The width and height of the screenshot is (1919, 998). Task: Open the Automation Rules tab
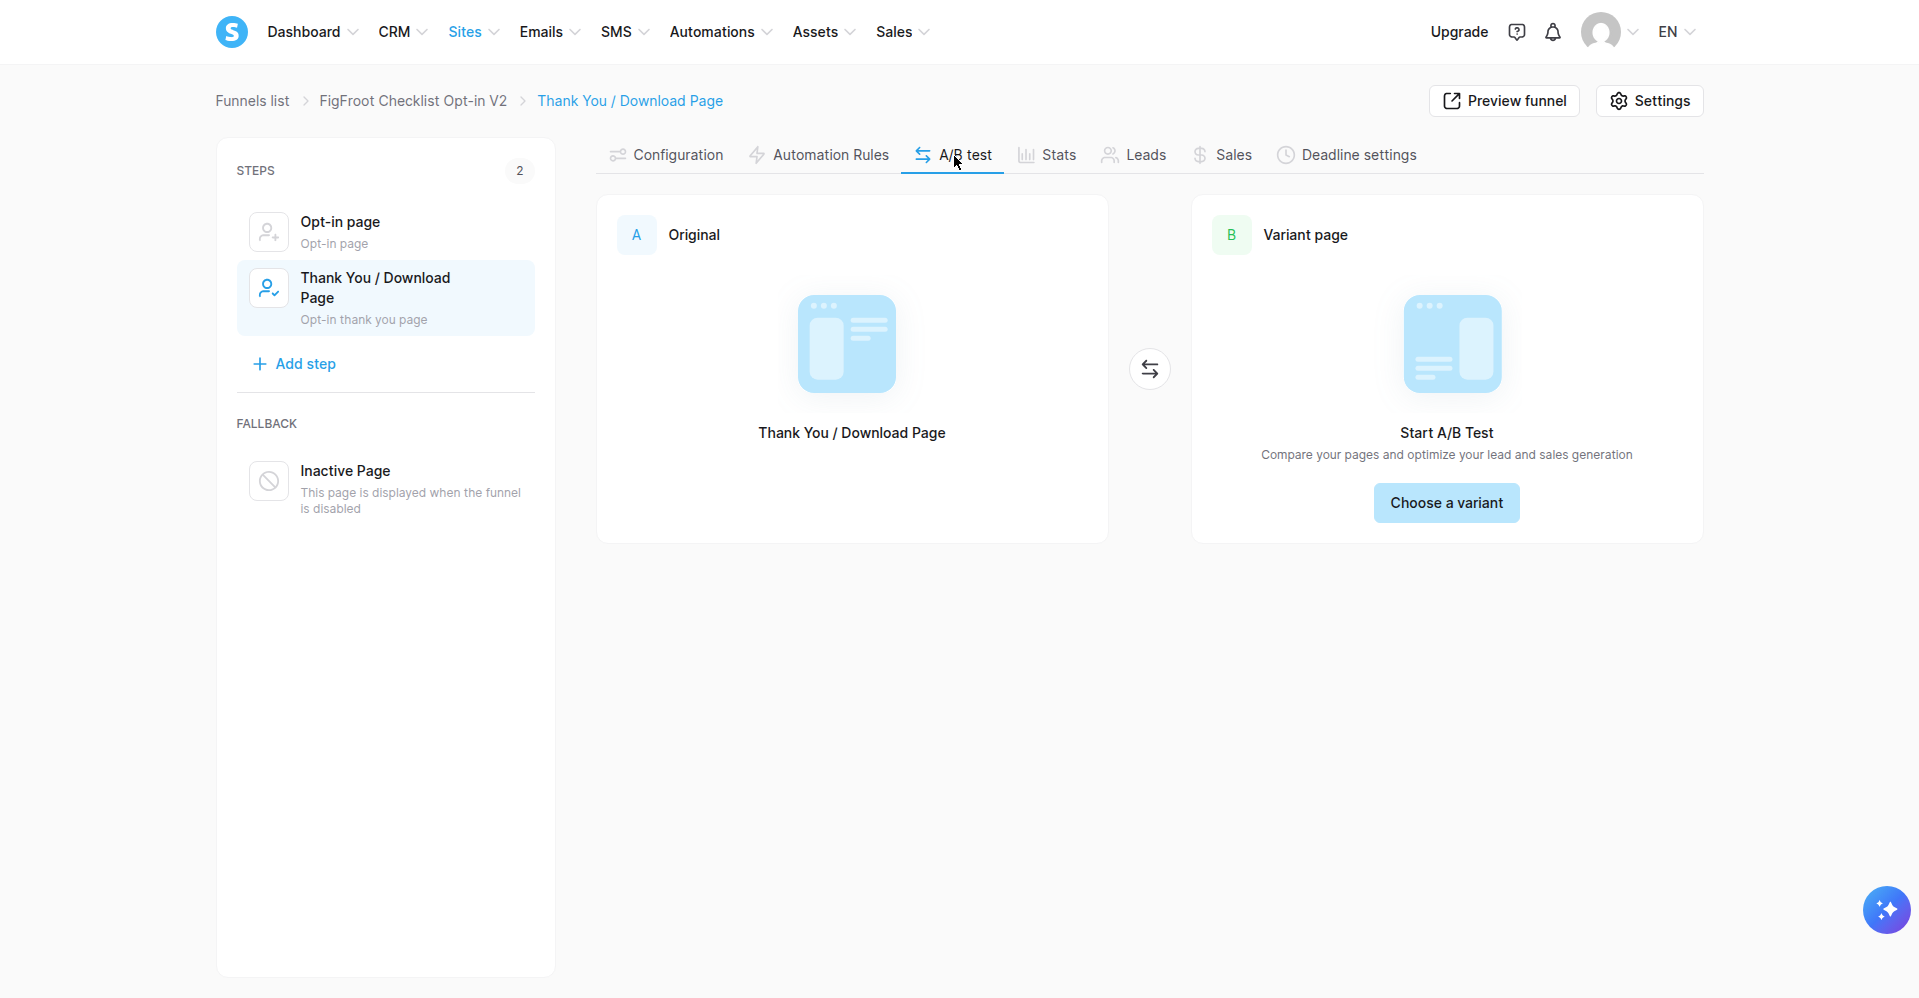[x=819, y=155]
